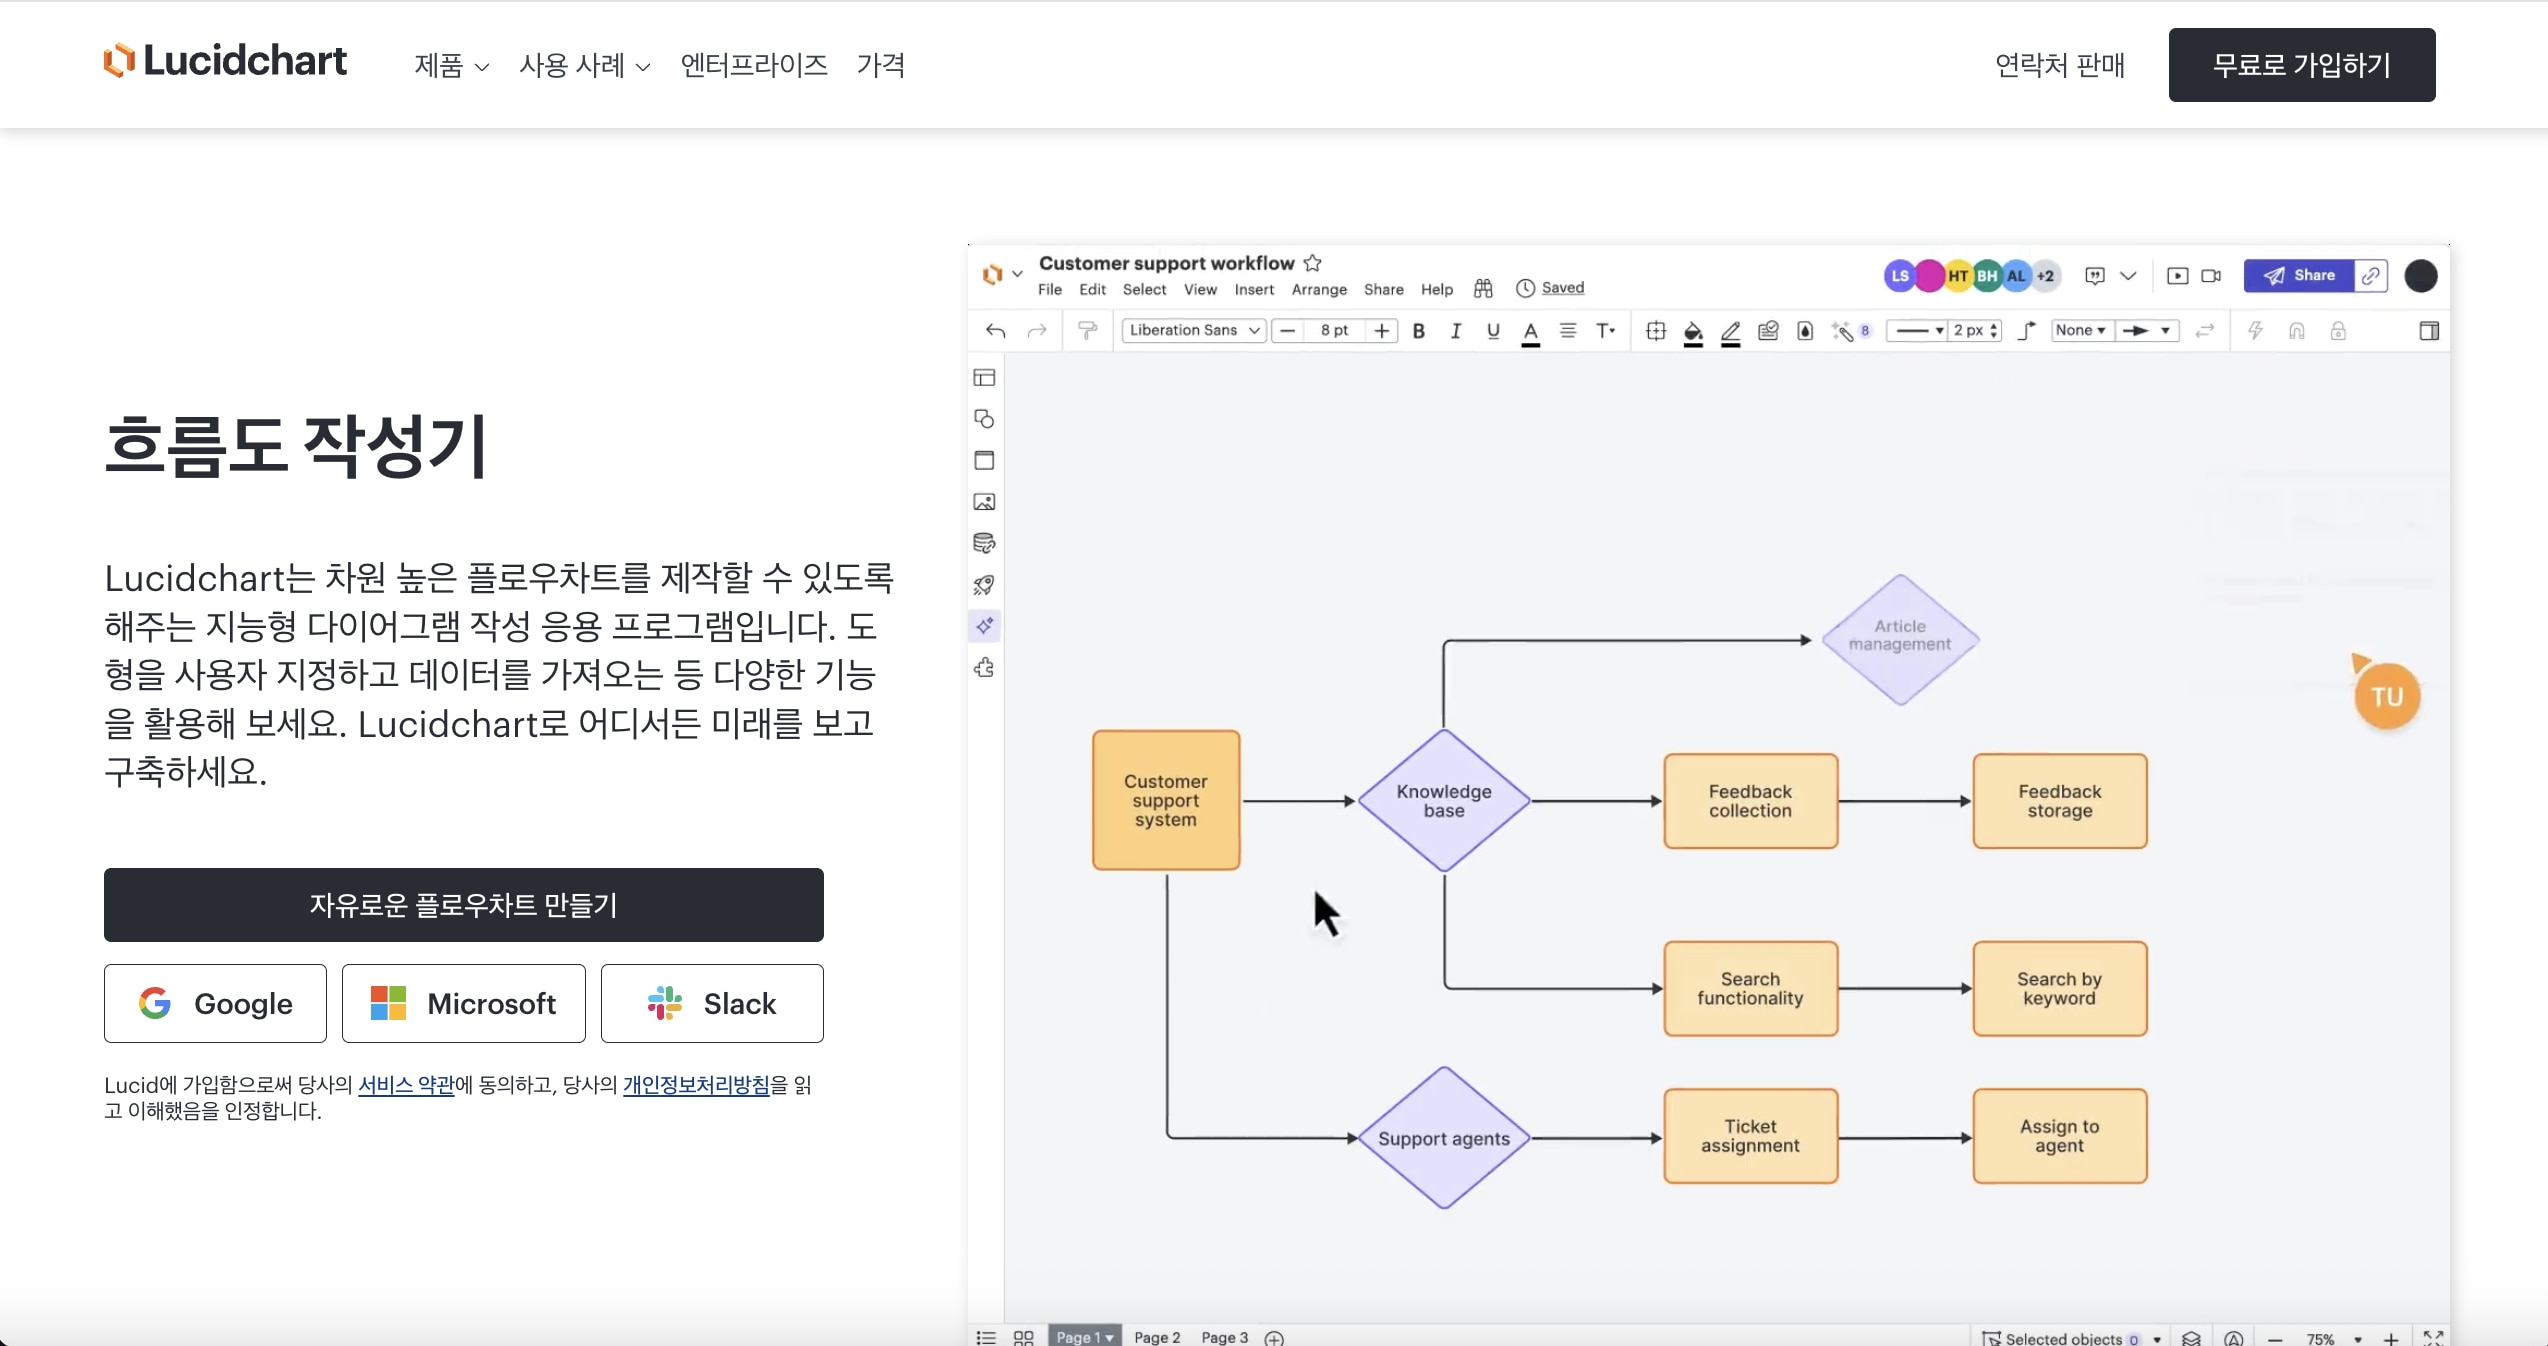The width and height of the screenshot is (2548, 1346).
Task: Toggle underline text formatting
Action: click(x=1493, y=331)
